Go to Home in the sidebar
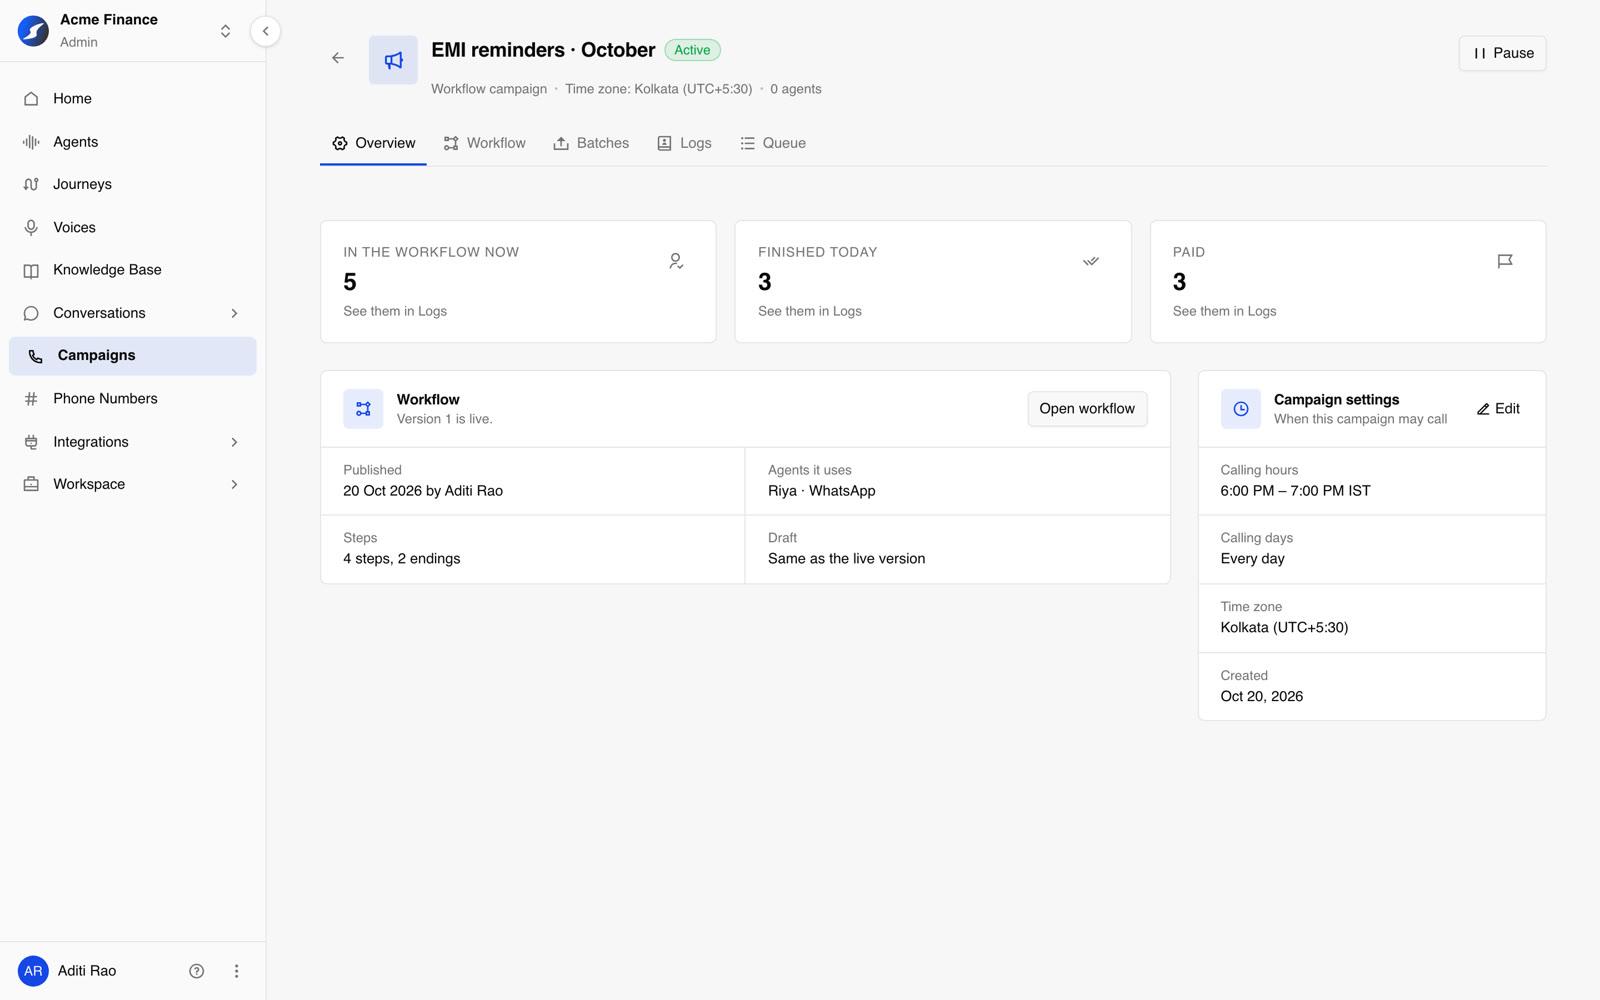1600x1000 pixels. tap(133, 99)
